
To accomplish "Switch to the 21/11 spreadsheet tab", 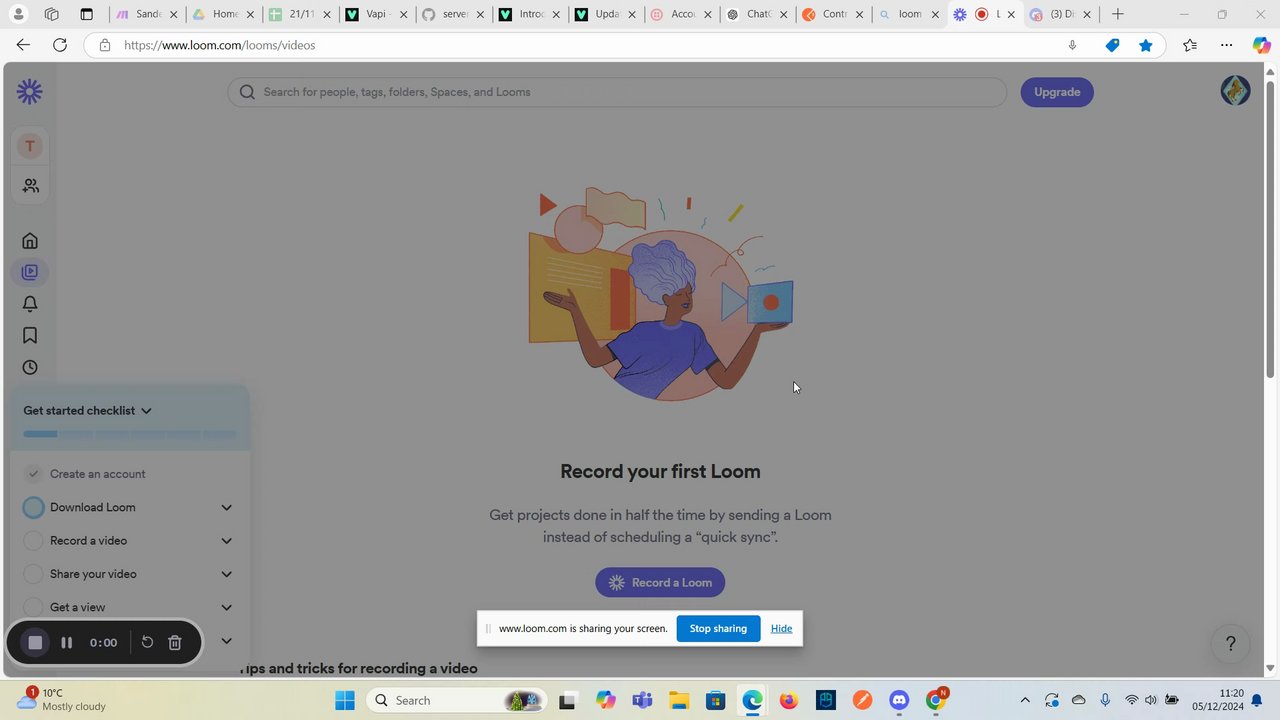I will tap(300, 14).
